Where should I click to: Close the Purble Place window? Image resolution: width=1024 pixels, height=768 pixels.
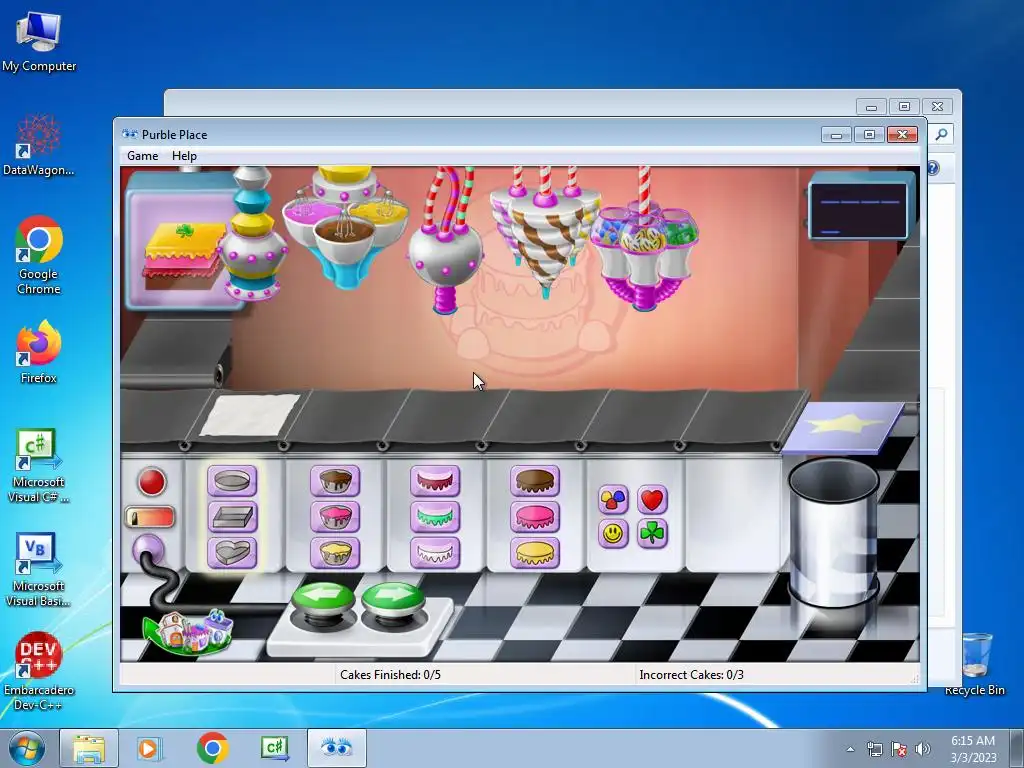pos(902,135)
